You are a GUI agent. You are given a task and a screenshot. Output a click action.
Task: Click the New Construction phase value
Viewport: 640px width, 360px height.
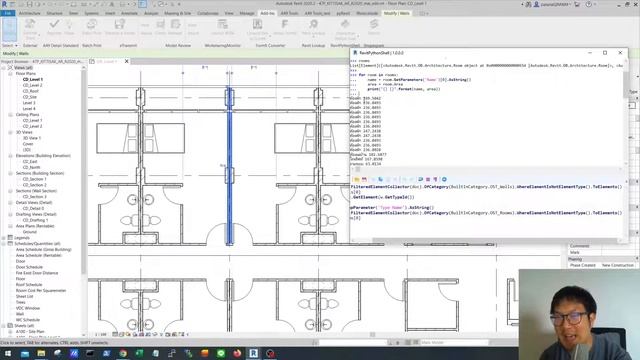click(618, 265)
